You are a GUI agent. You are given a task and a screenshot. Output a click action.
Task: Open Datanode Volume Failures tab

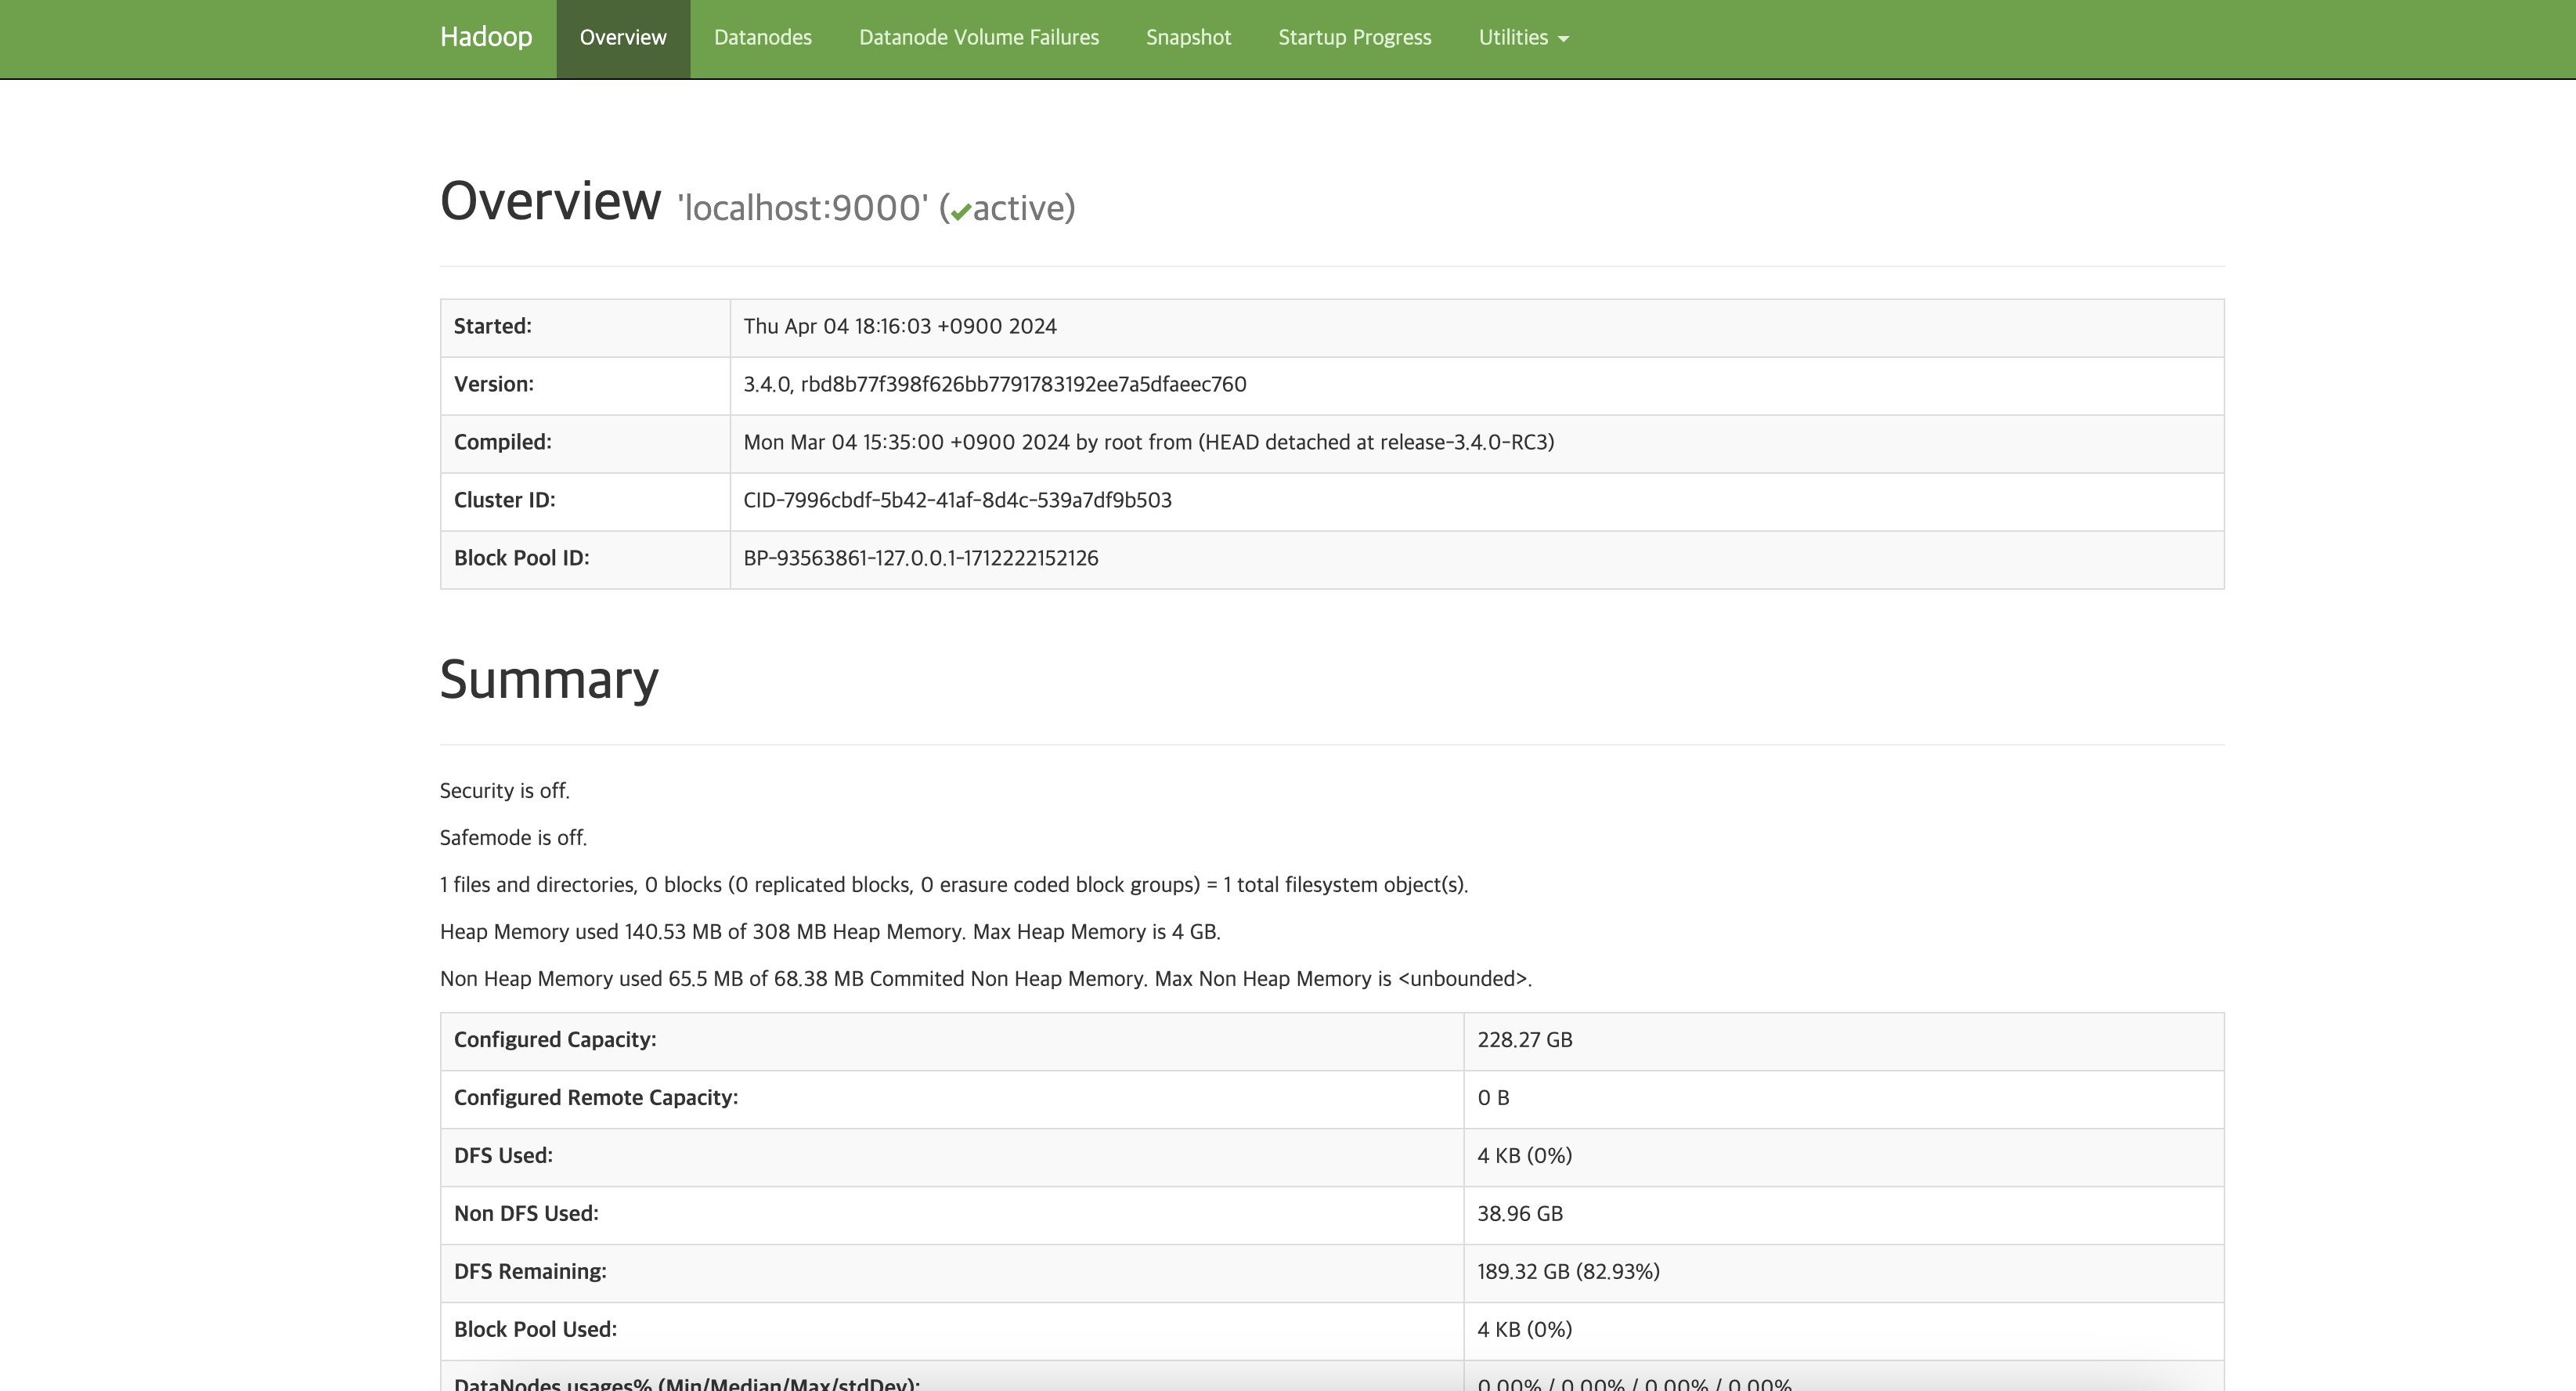[978, 38]
